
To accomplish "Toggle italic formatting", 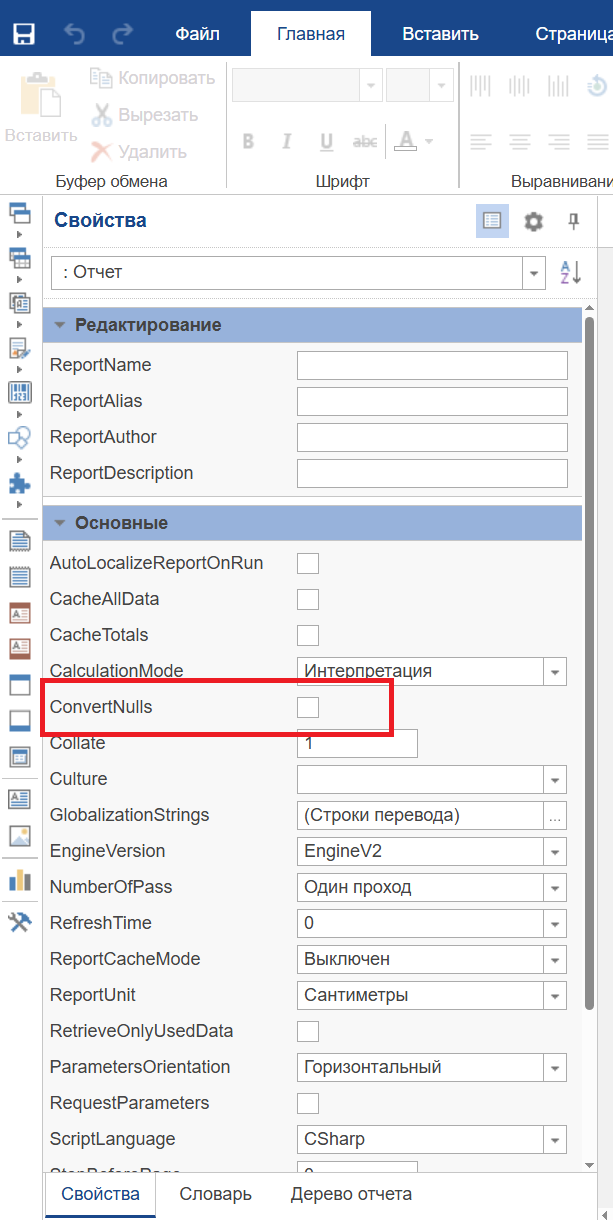I will point(287,141).
